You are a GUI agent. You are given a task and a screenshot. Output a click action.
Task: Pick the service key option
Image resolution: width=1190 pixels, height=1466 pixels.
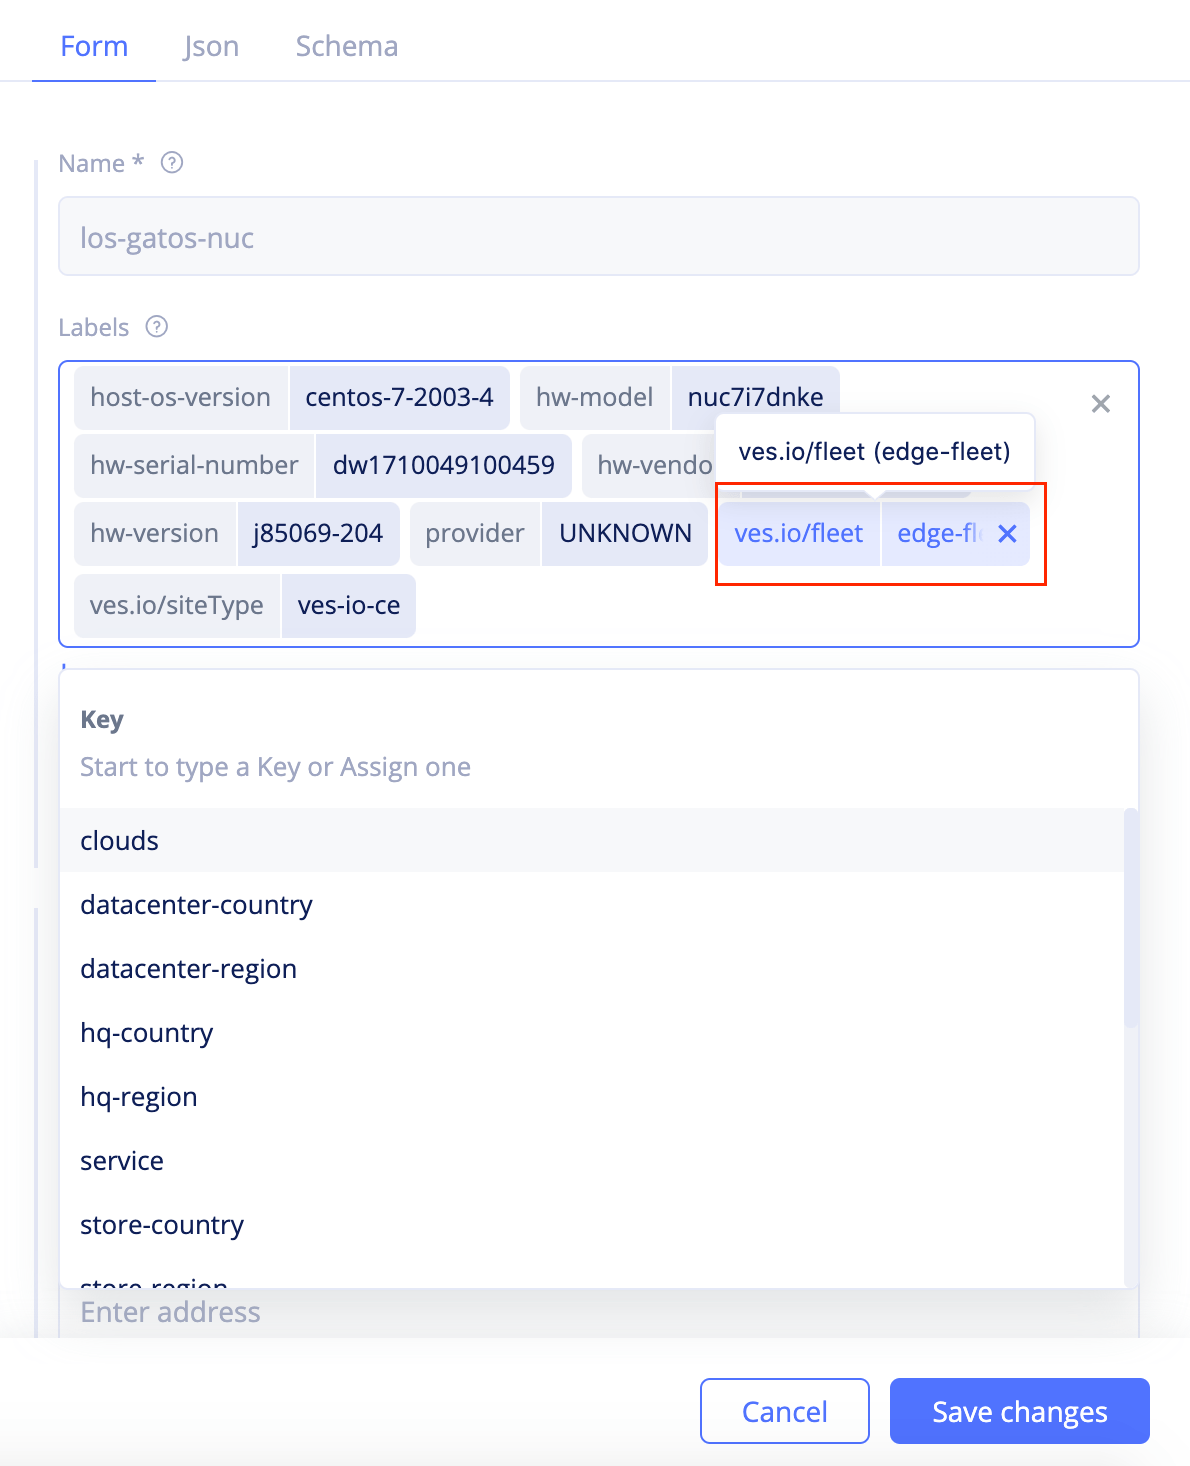click(122, 1161)
